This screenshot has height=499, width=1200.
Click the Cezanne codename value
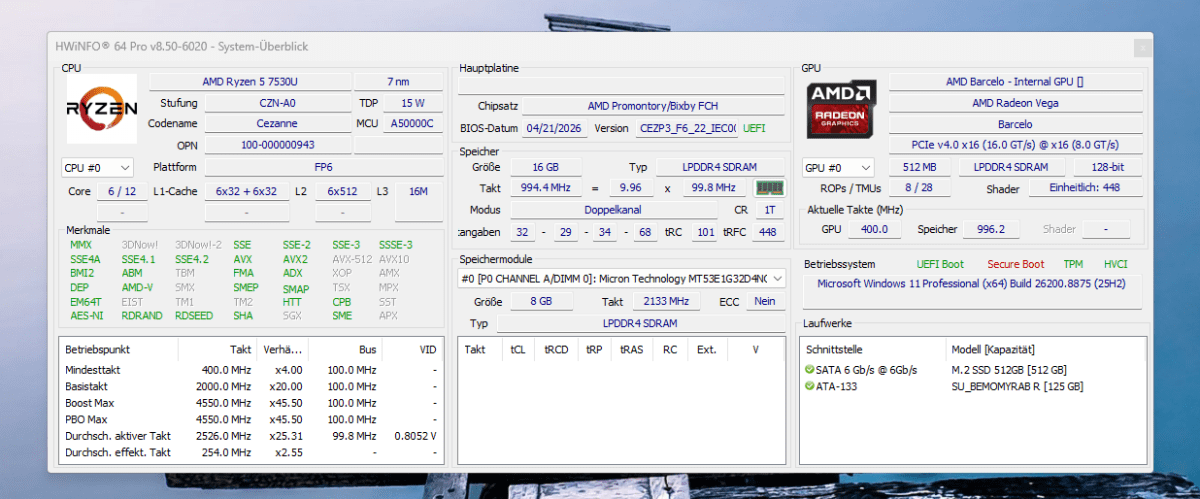(x=276, y=124)
